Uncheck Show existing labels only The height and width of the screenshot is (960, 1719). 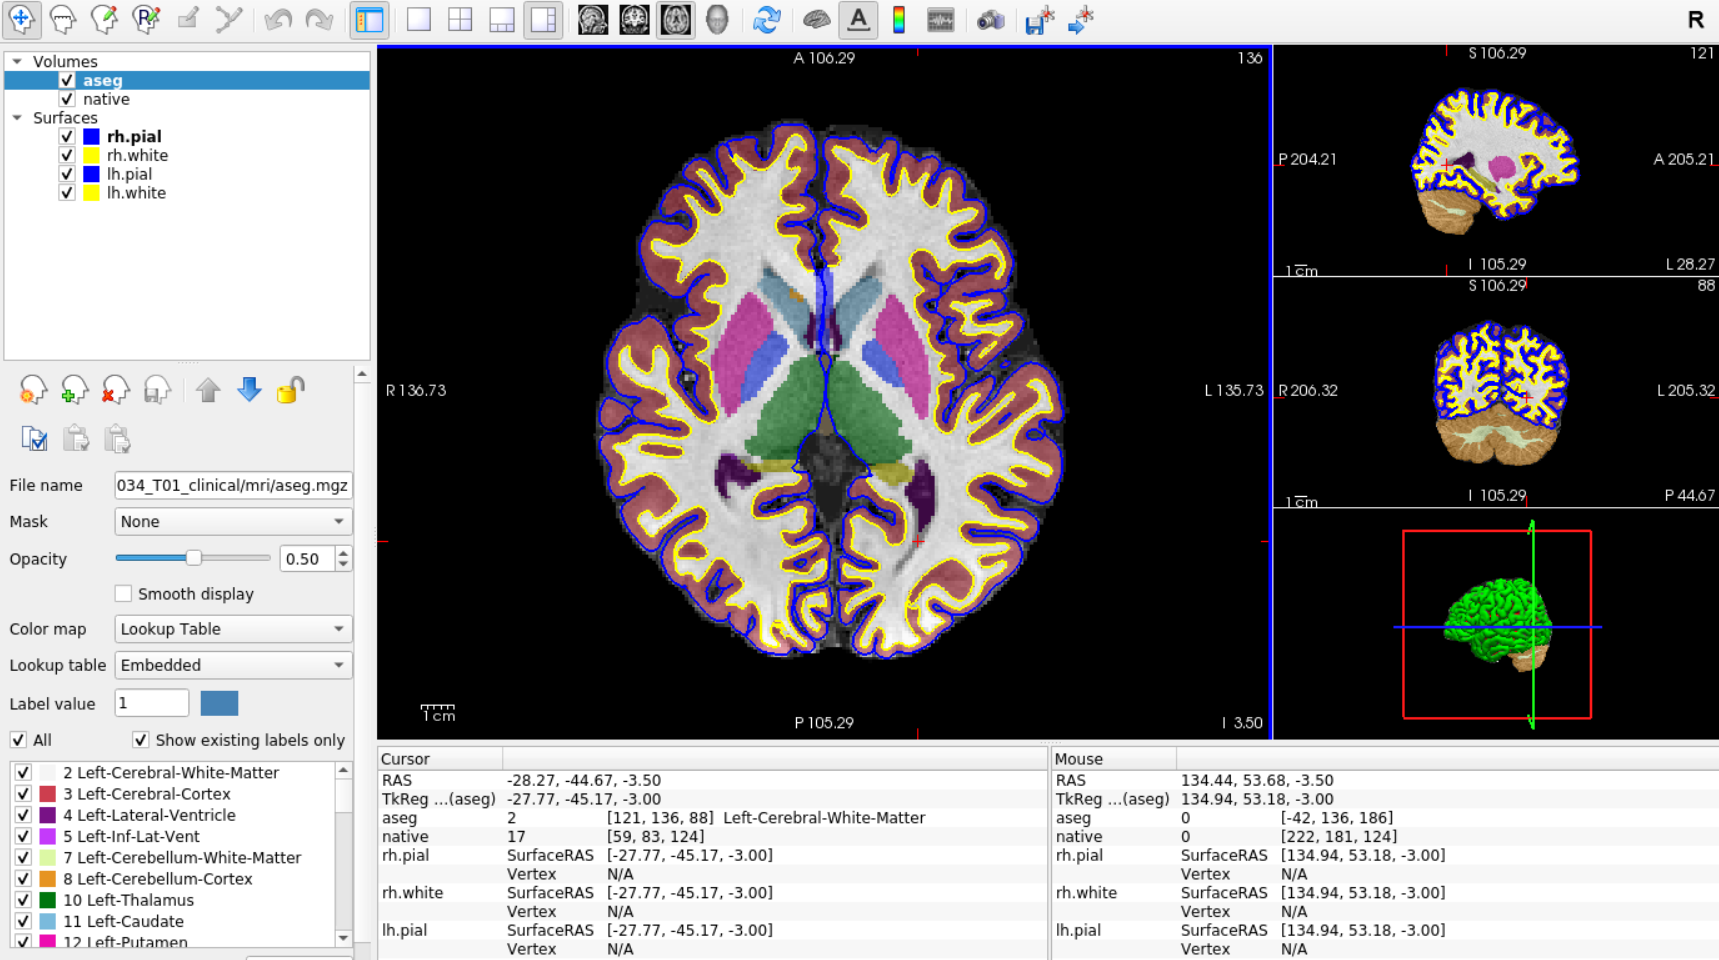coord(140,740)
